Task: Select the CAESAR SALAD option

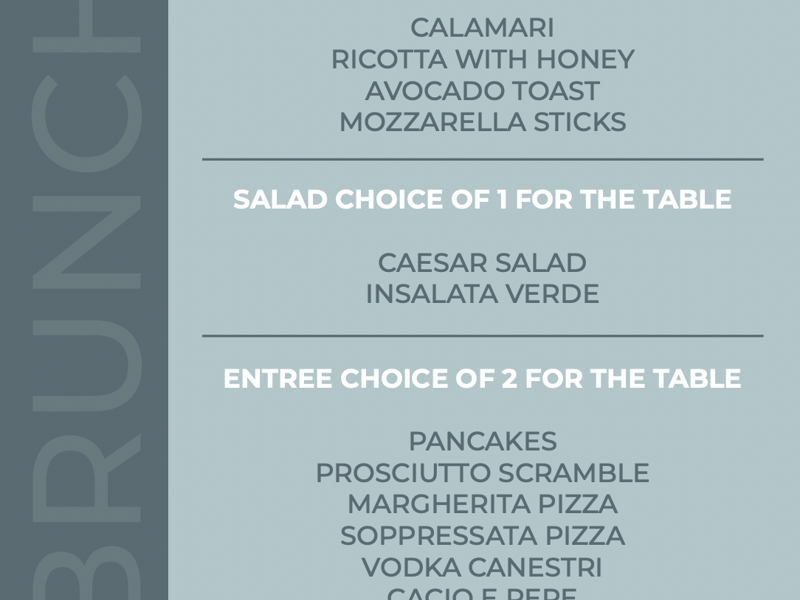Action: click(482, 263)
